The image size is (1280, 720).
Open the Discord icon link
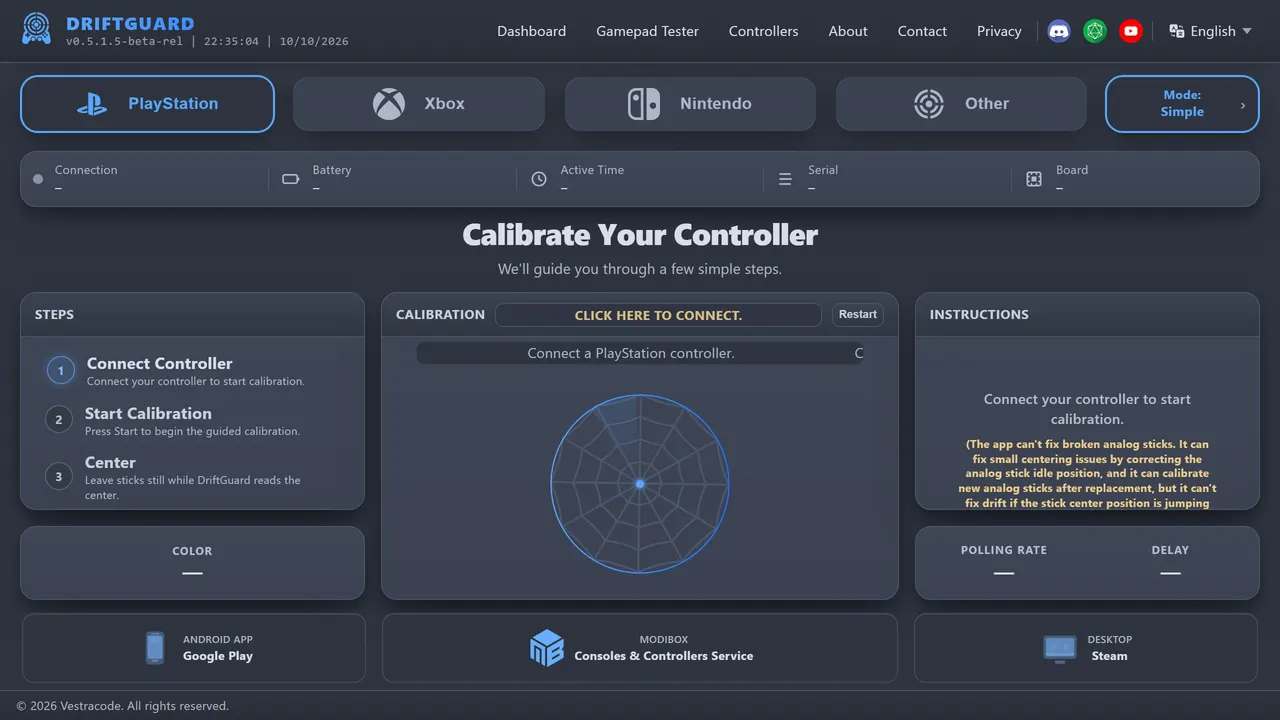1059,31
